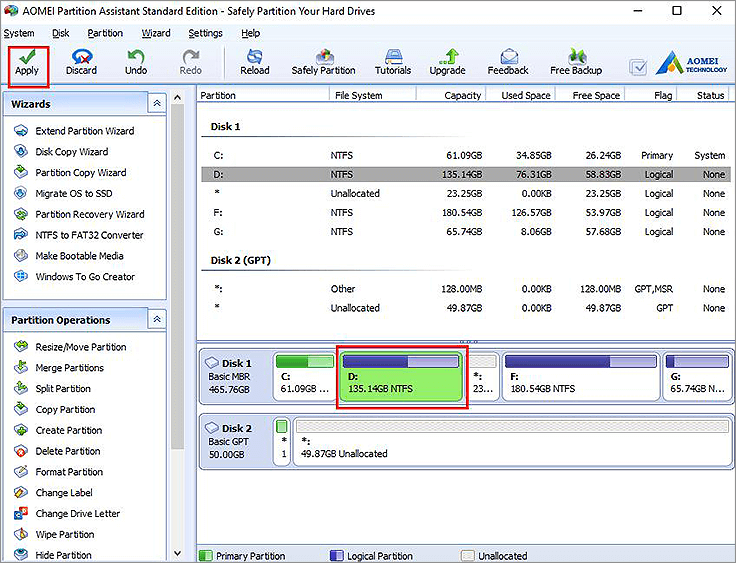736x563 pixels.
Task: Choose Resize/Move Partition operation
Action: click(80, 347)
